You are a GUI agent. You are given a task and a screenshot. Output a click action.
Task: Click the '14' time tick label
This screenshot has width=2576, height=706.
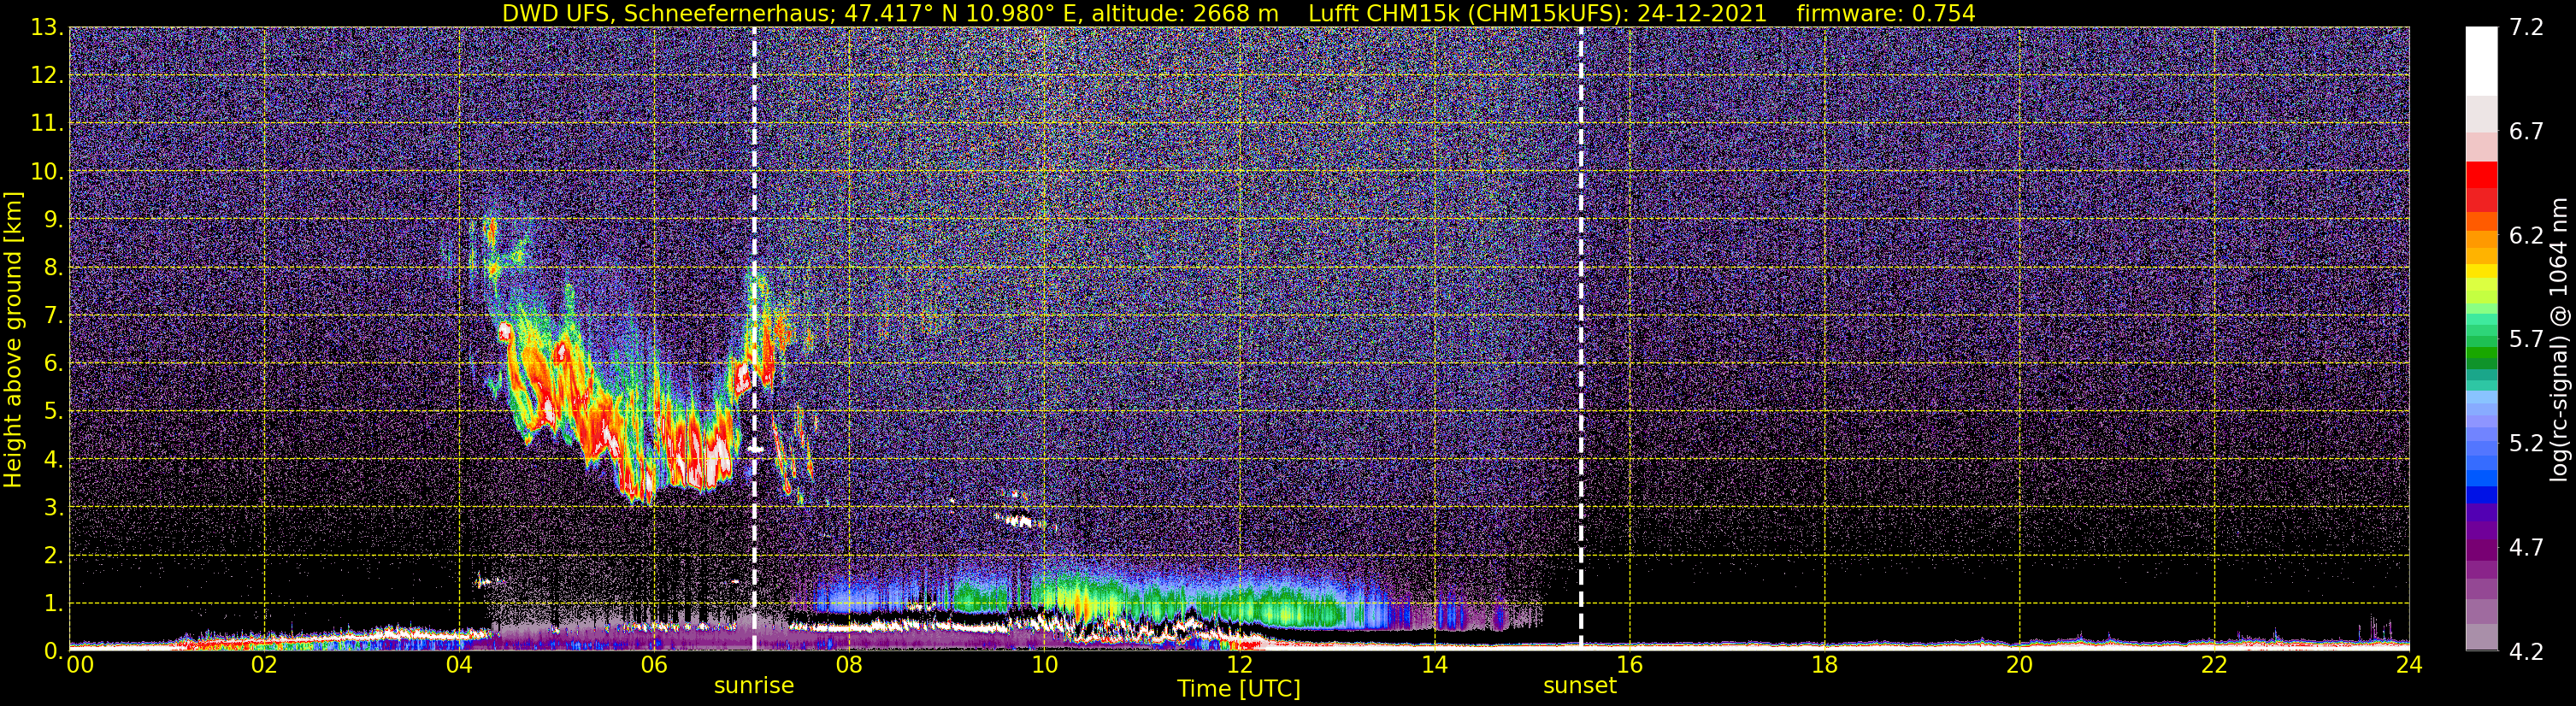(x=1434, y=665)
